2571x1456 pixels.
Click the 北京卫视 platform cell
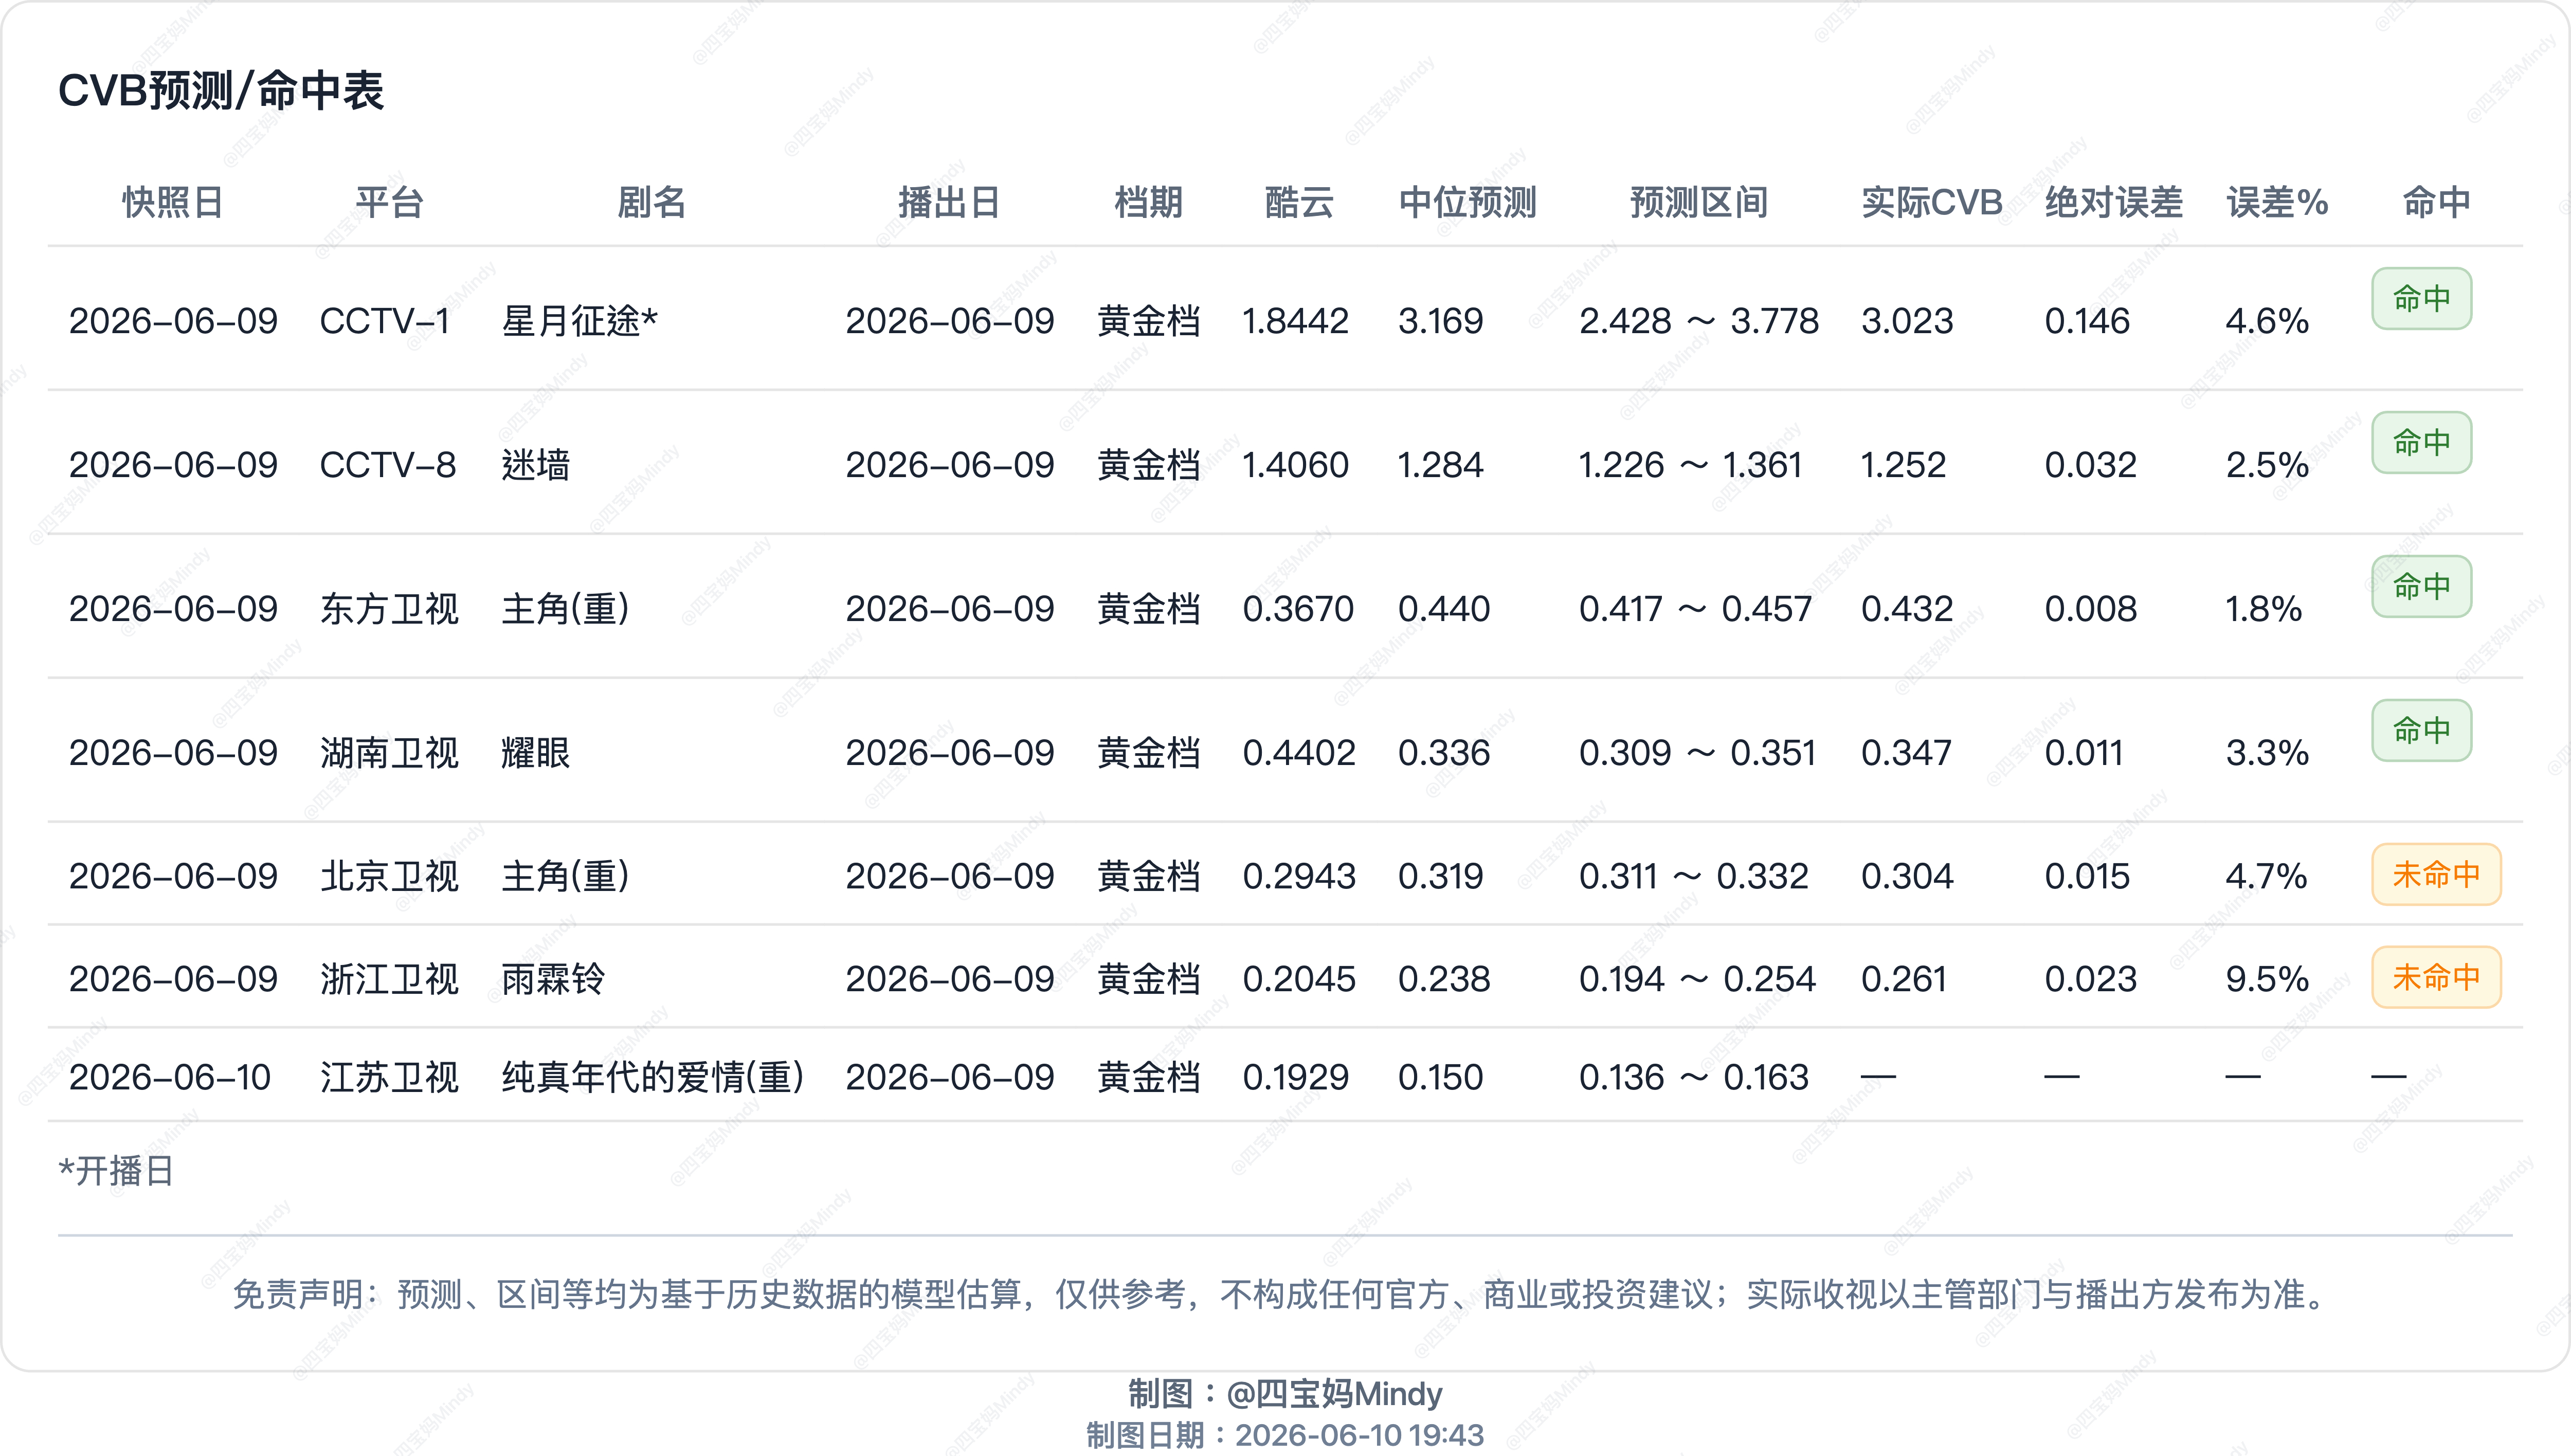389,877
